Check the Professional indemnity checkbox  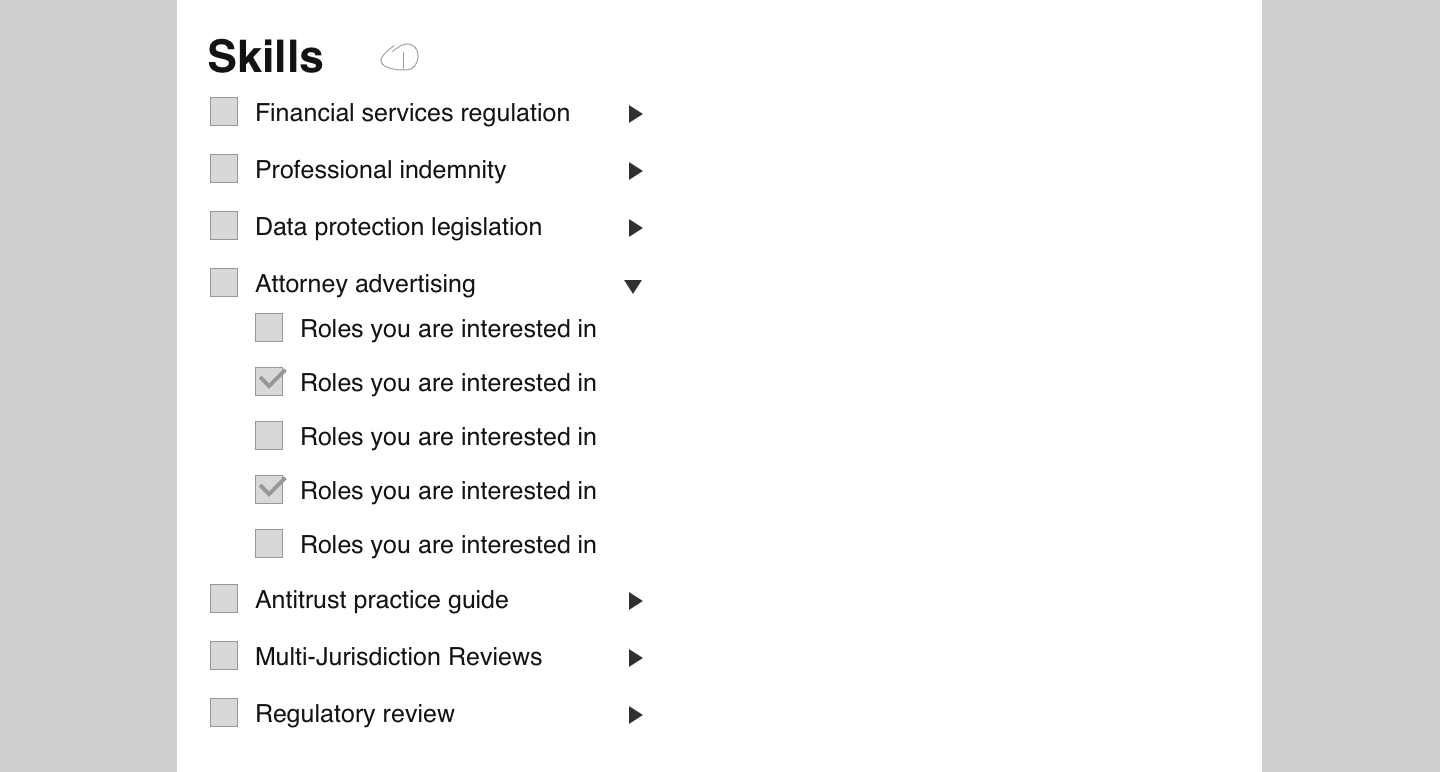(224, 169)
